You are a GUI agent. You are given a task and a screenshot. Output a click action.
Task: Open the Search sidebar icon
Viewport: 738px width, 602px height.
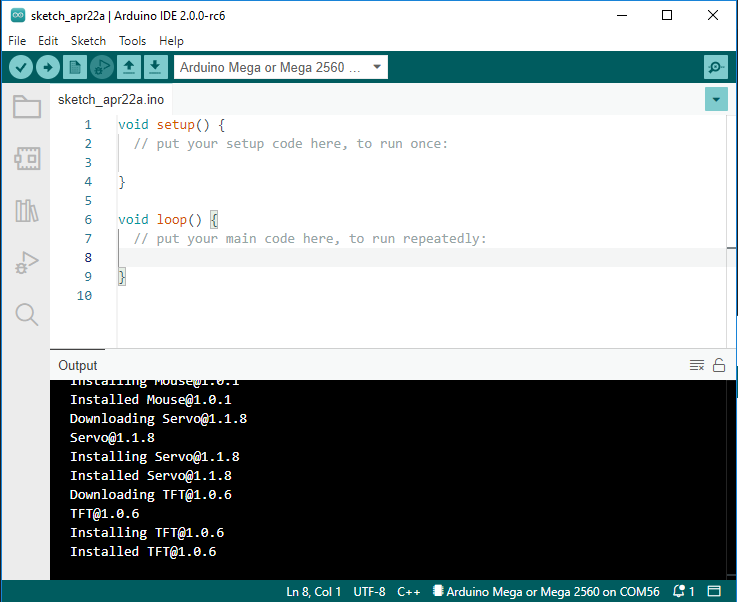(27, 314)
